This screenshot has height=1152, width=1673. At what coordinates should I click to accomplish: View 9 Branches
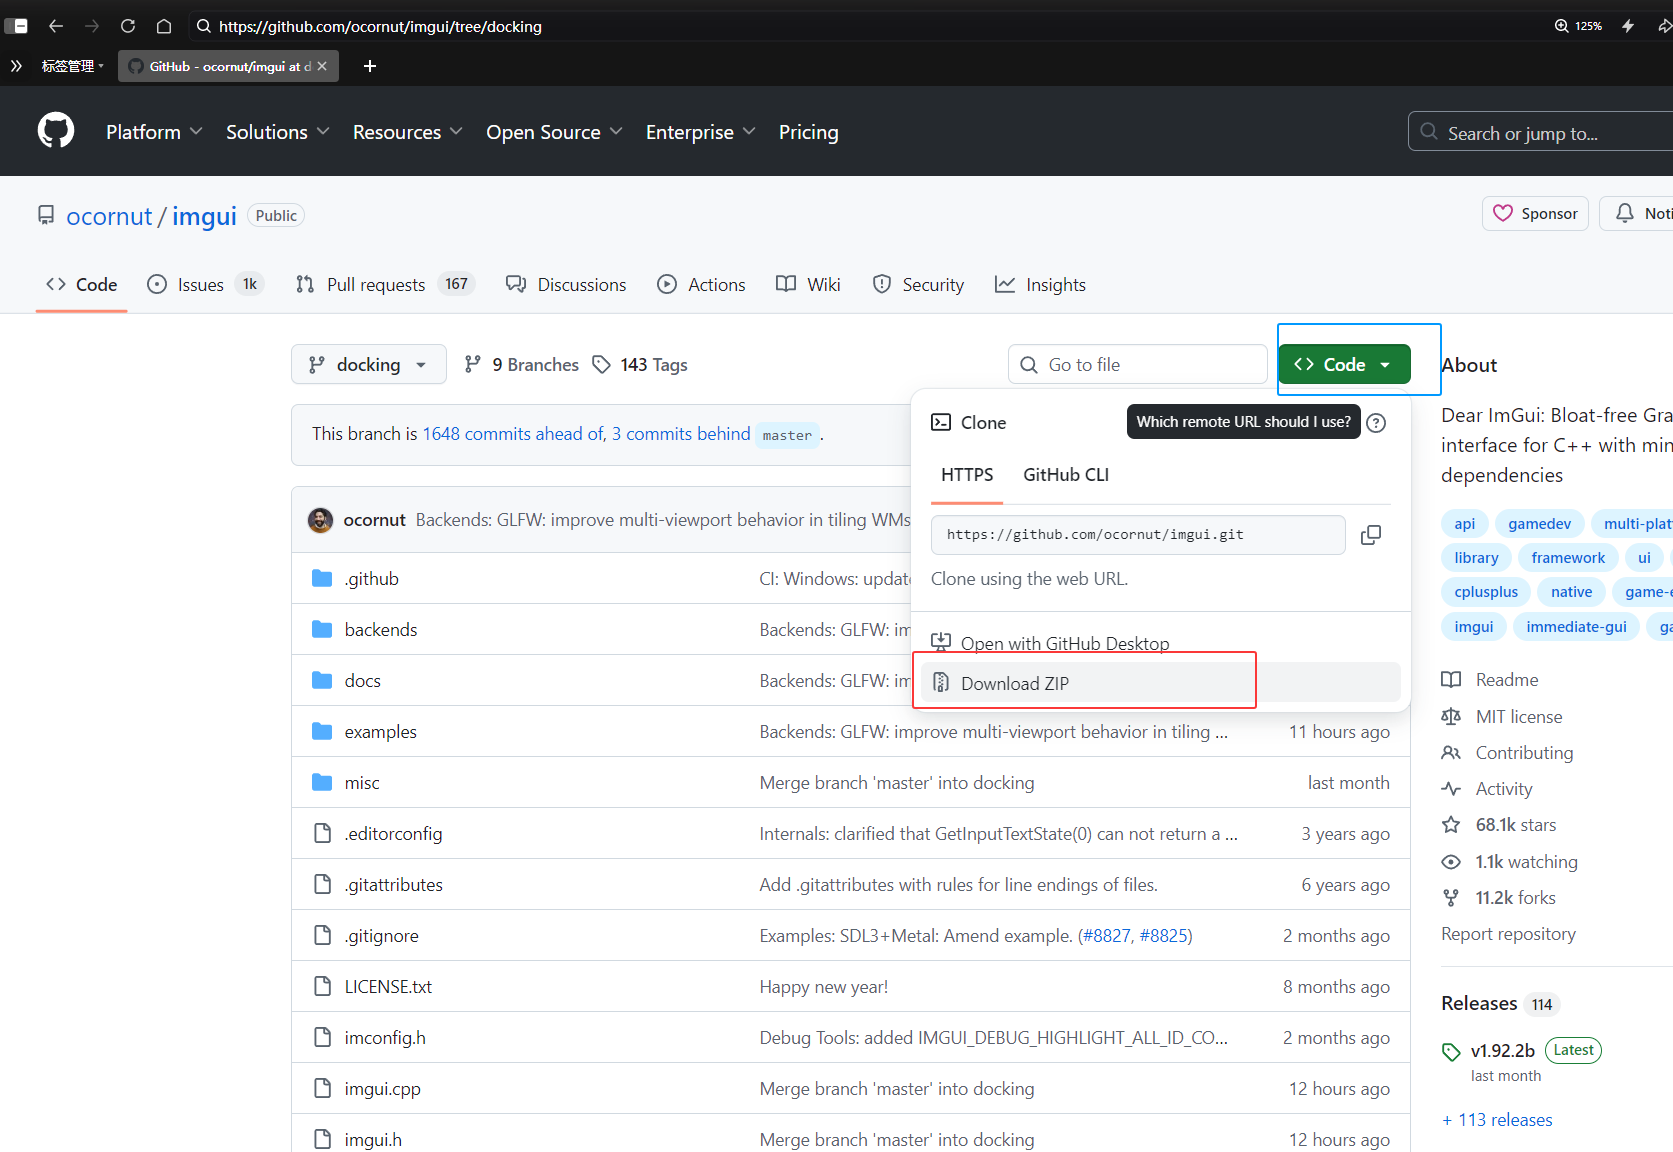click(x=522, y=365)
